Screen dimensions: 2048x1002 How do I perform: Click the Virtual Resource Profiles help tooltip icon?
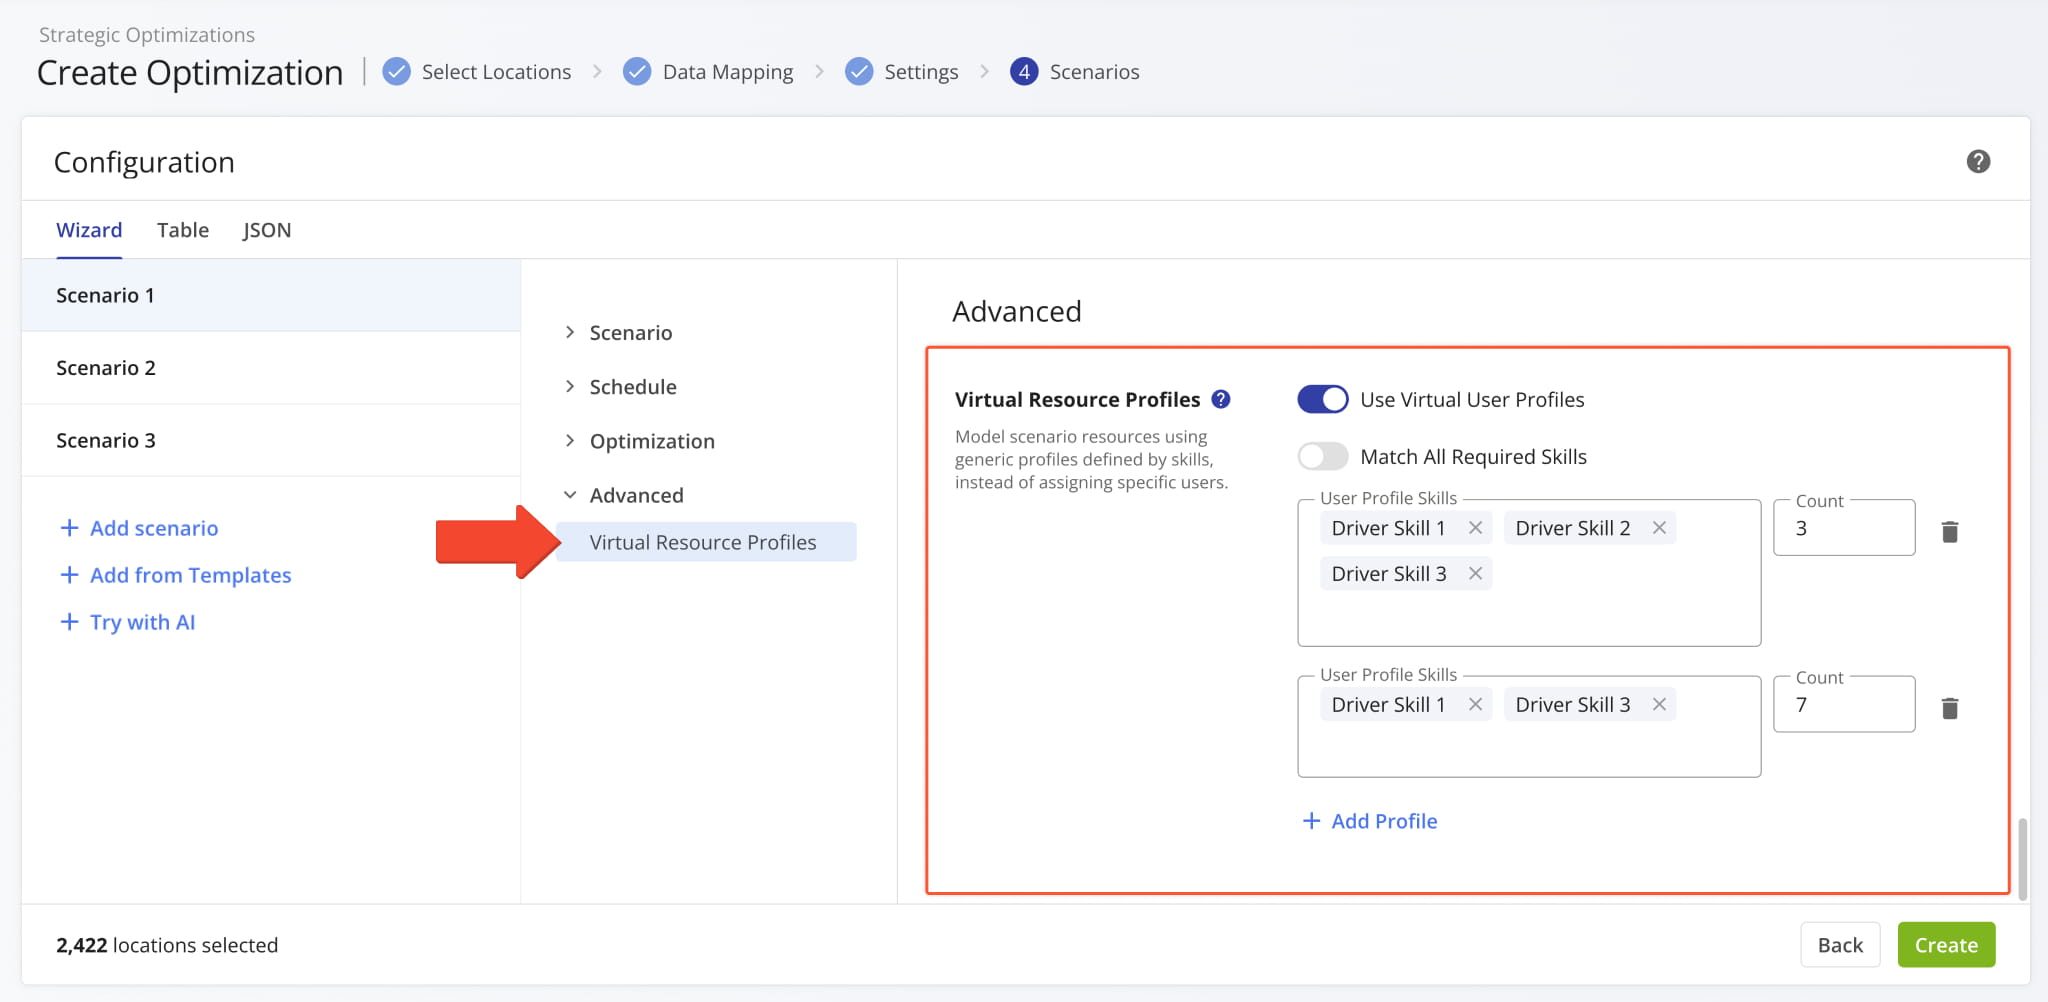point(1220,398)
